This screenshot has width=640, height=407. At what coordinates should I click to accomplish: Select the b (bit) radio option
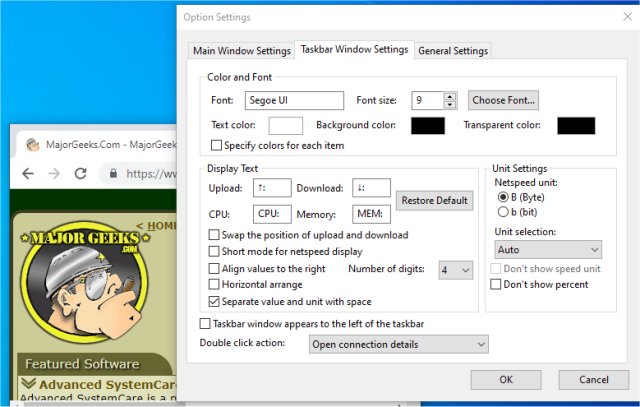pyautogui.click(x=503, y=212)
